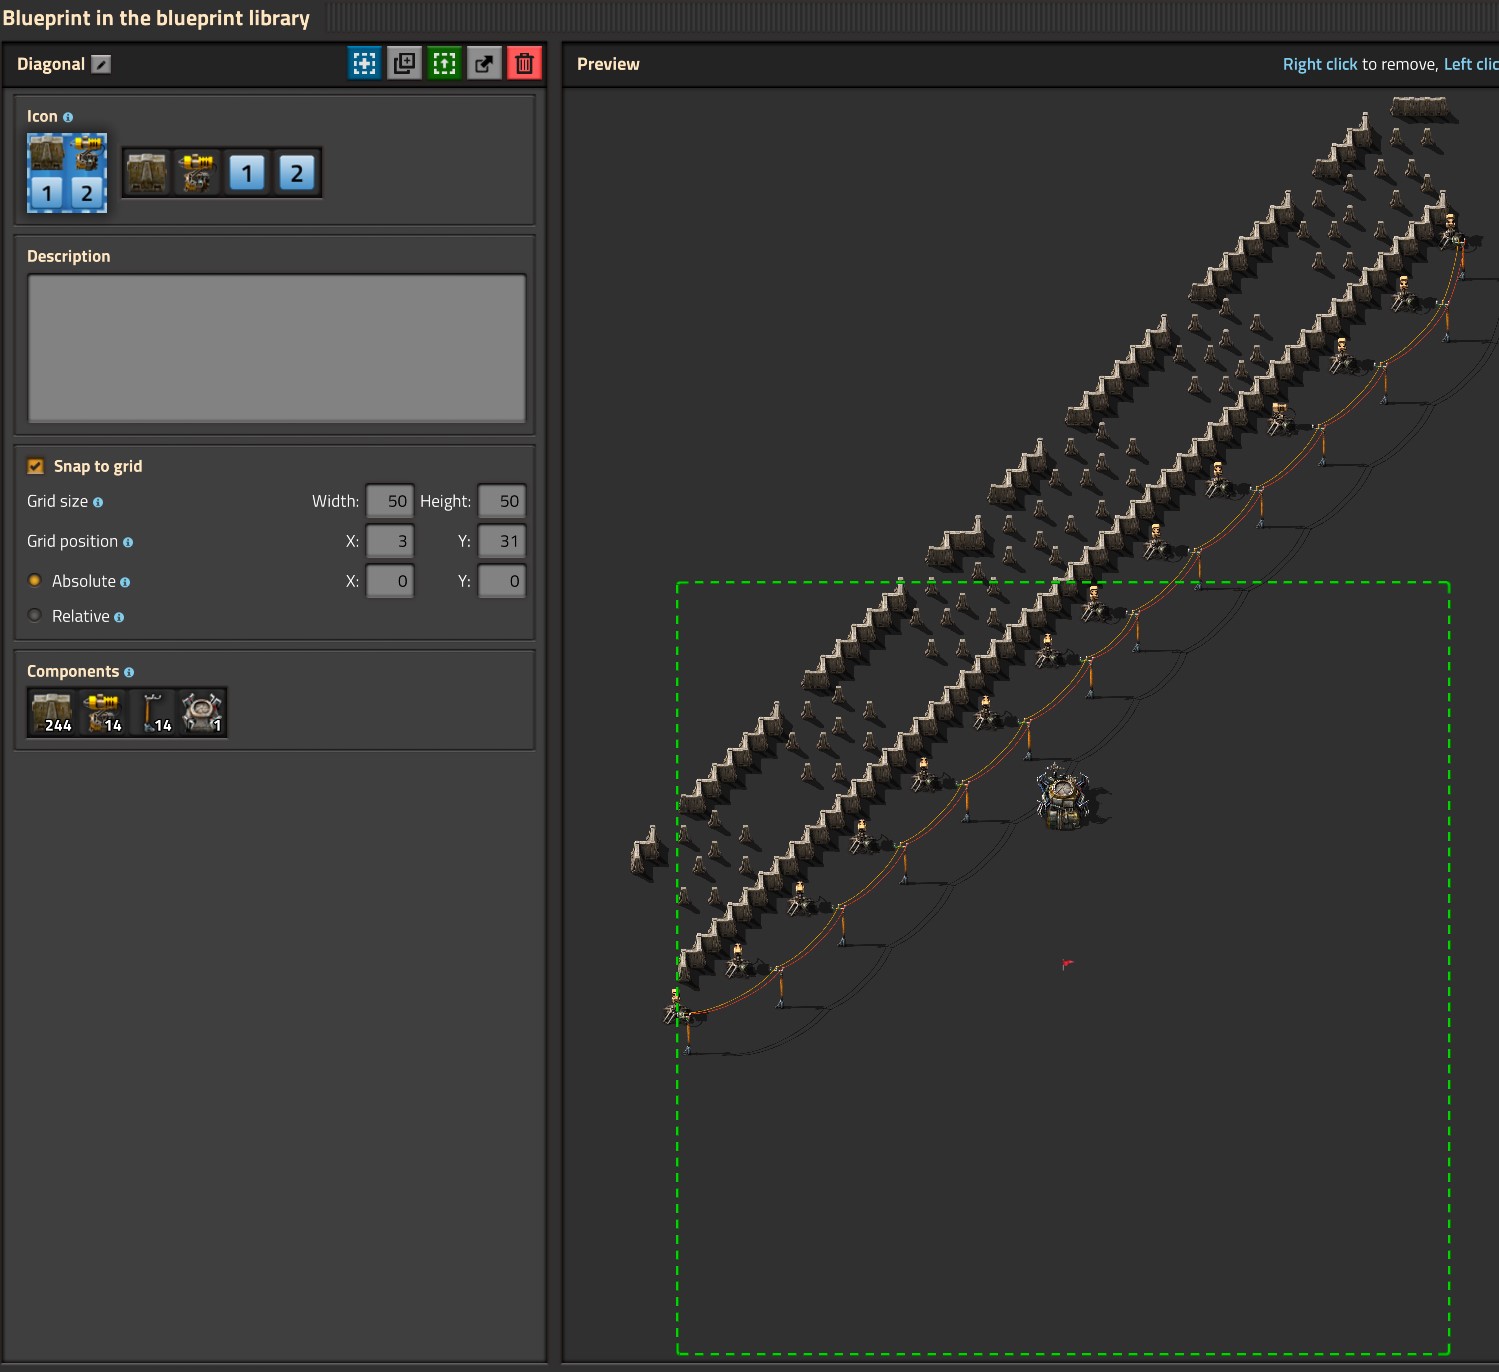Image resolution: width=1499 pixels, height=1372 pixels.
Task: Click the duplicate blueprint icon button
Action: pyautogui.click(x=404, y=64)
